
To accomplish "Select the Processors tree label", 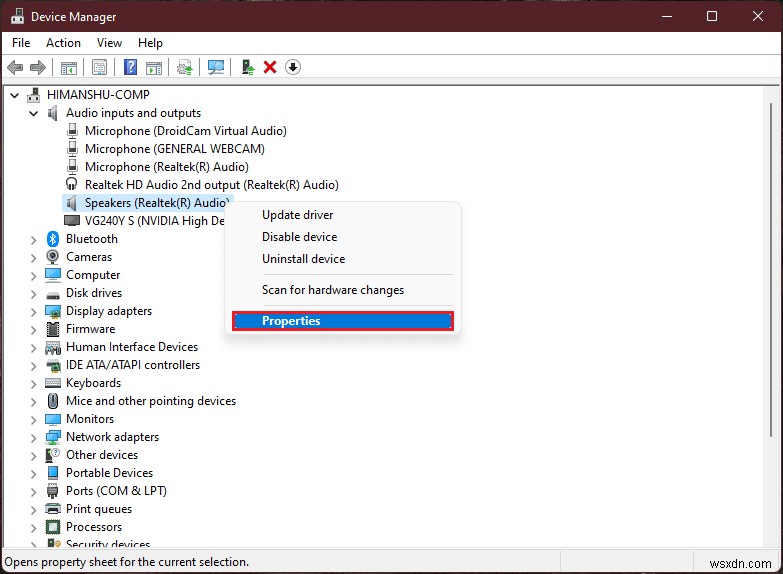I will [94, 527].
